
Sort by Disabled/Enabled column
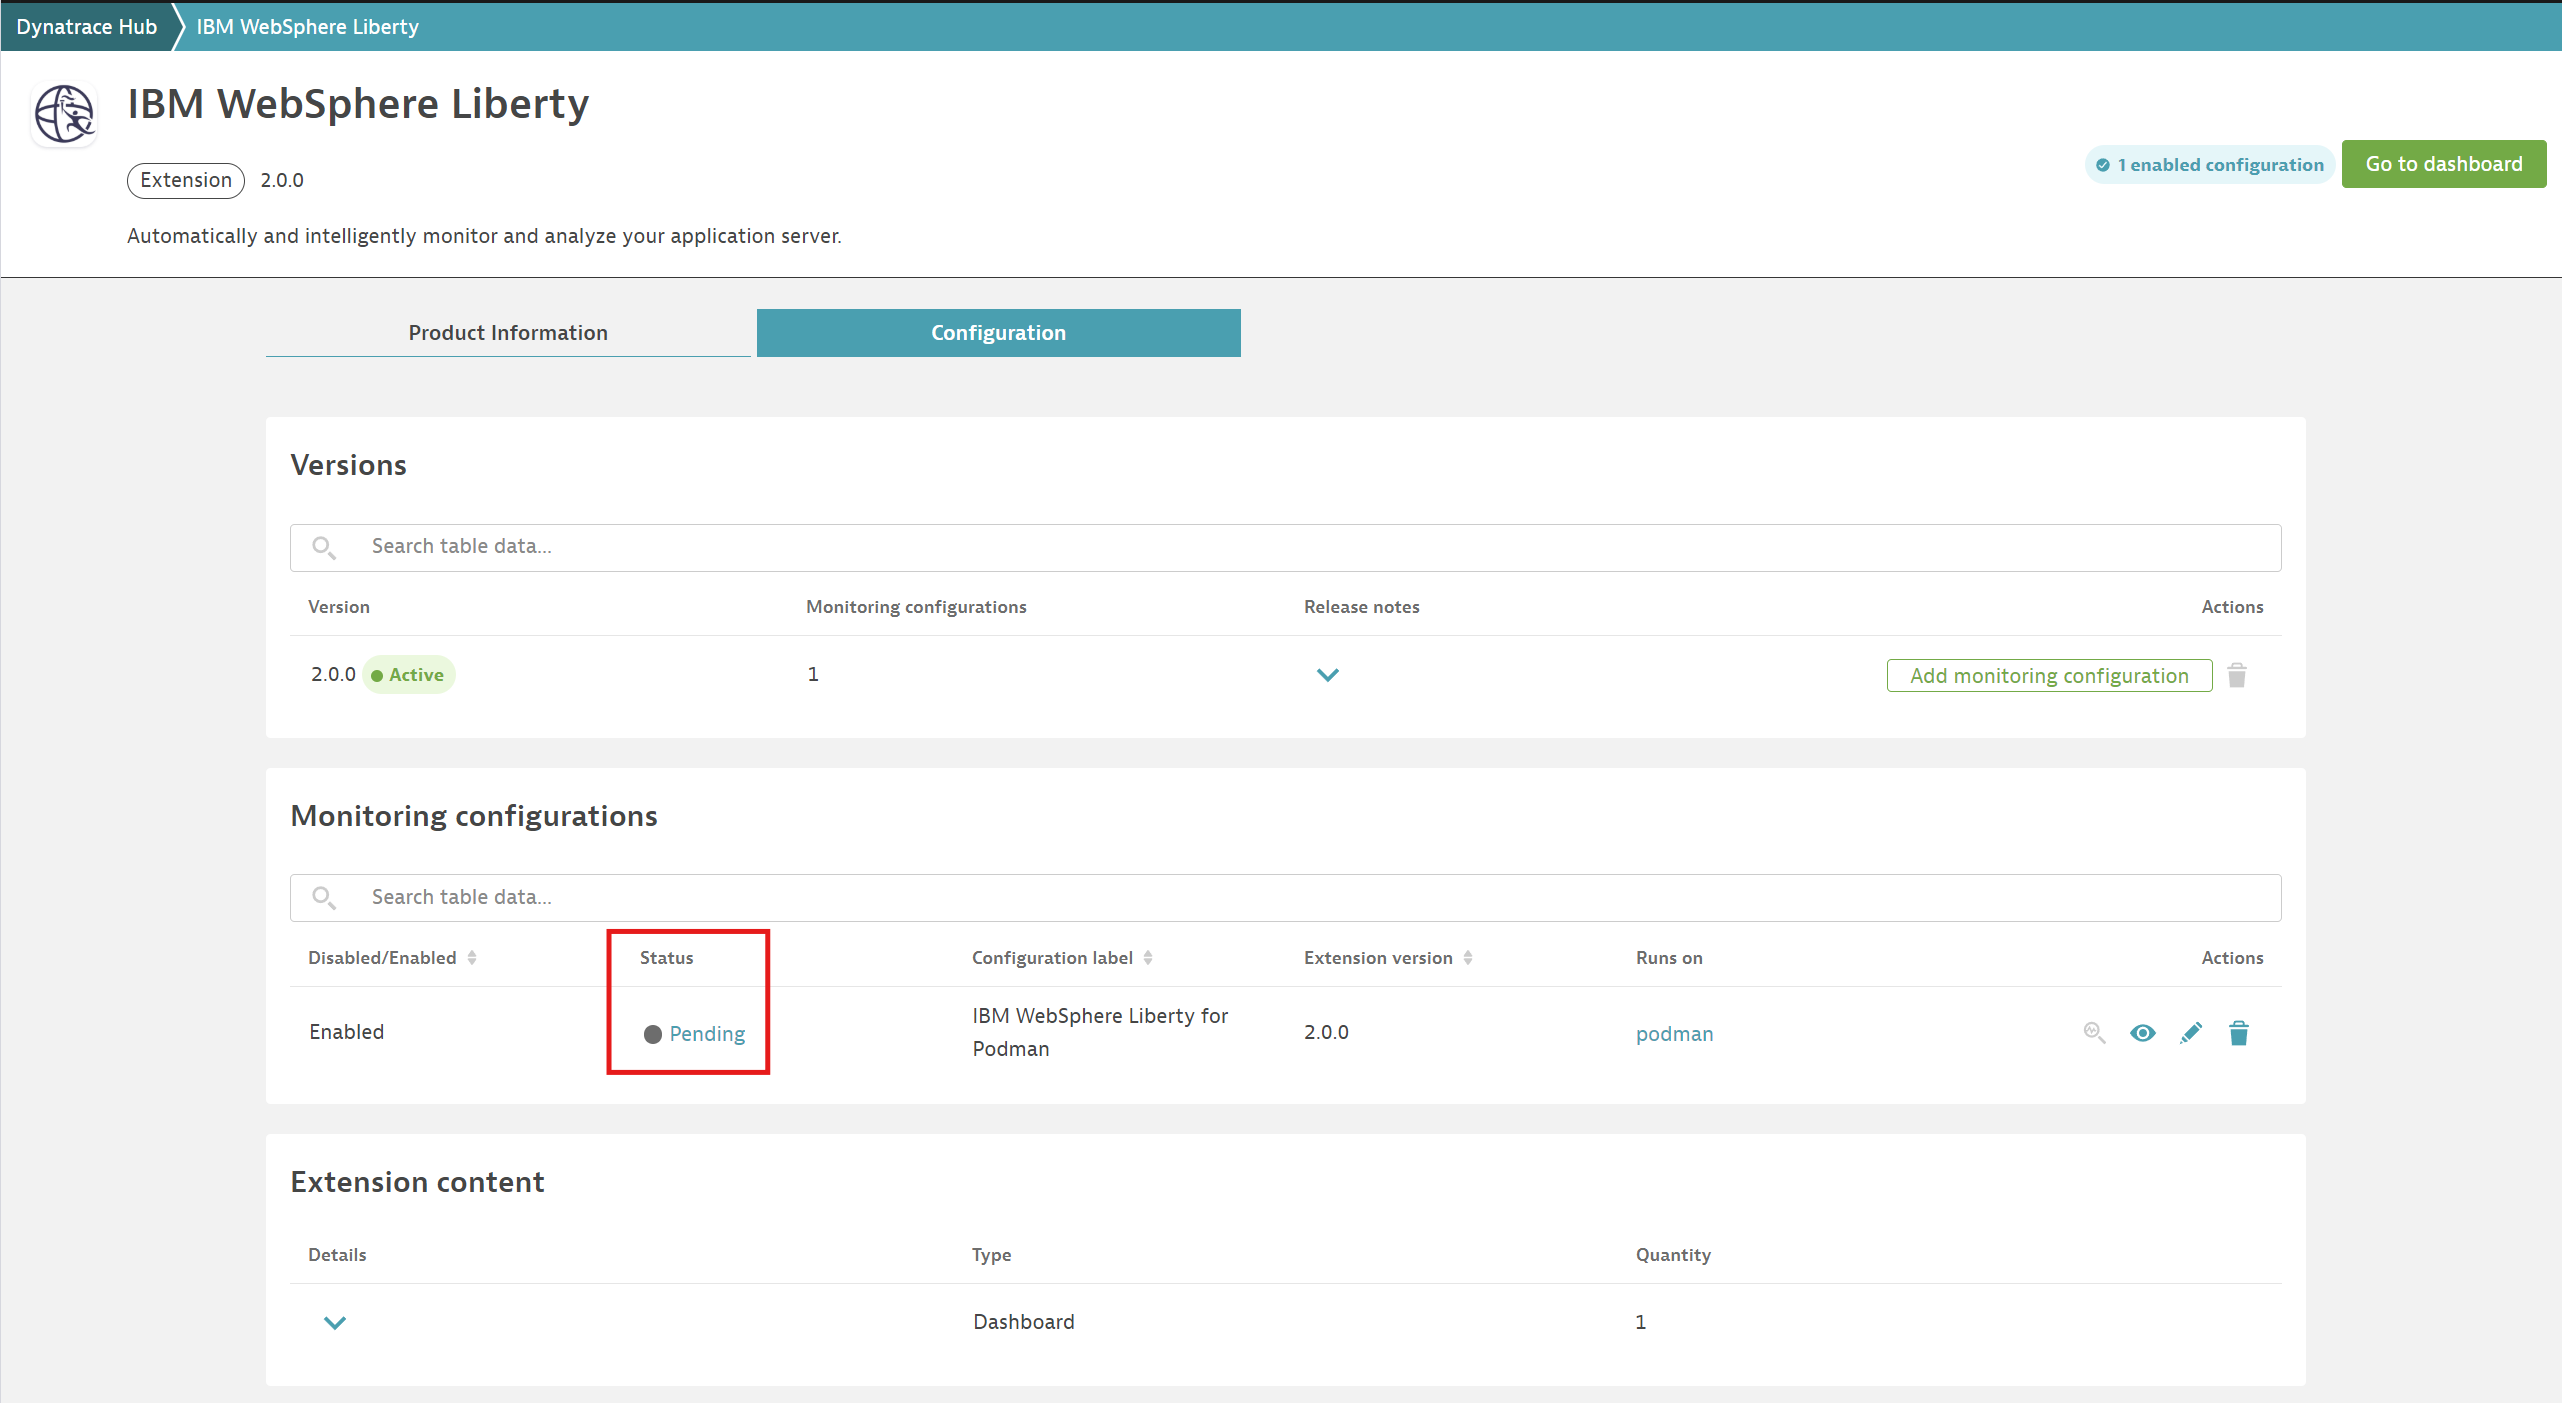click(472, 958)
